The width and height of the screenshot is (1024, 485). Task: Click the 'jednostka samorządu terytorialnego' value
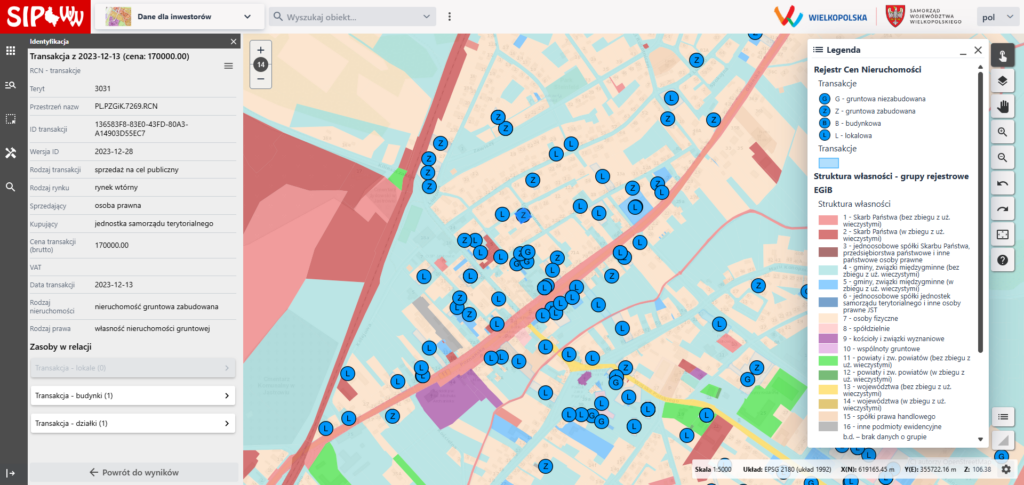click(x=153, y=224)
